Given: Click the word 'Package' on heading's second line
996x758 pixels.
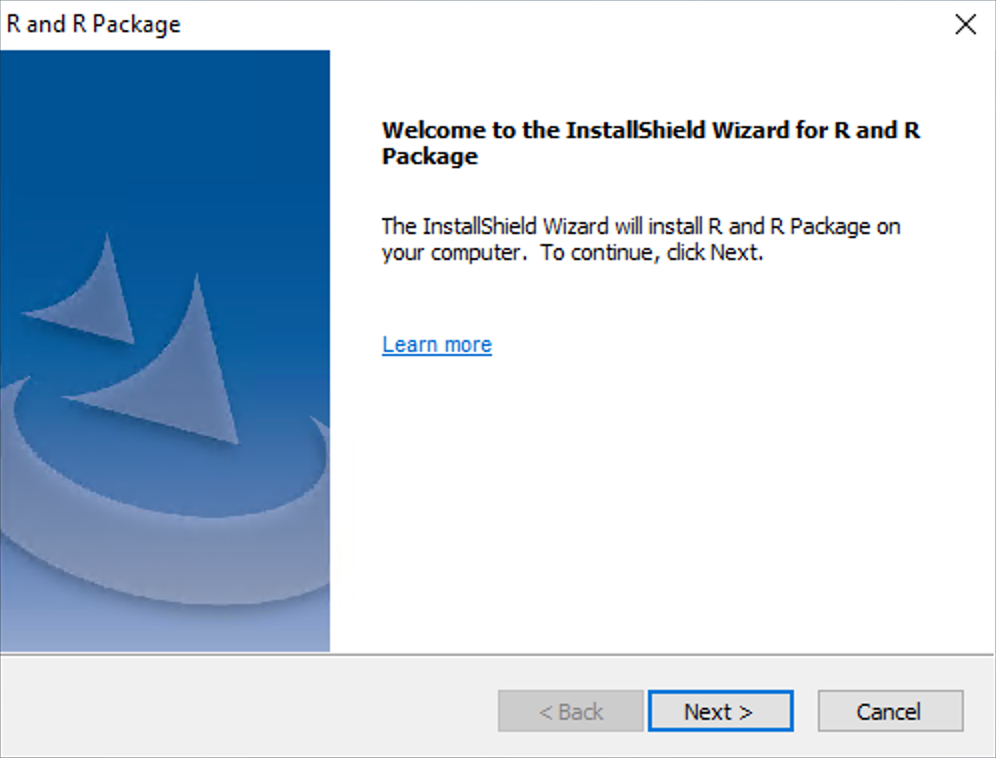Looking at the screenshot, I should click(430, 157).
